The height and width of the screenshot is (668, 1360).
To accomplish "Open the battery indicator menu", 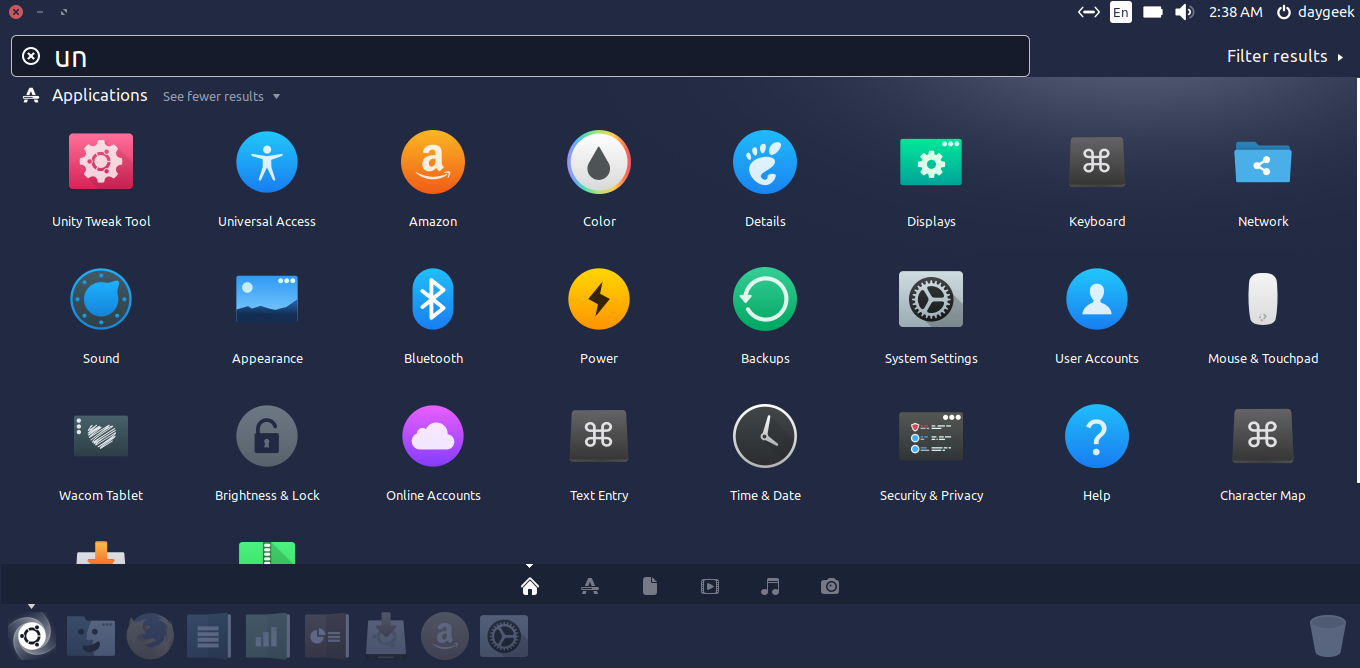I will point(1153,12).
